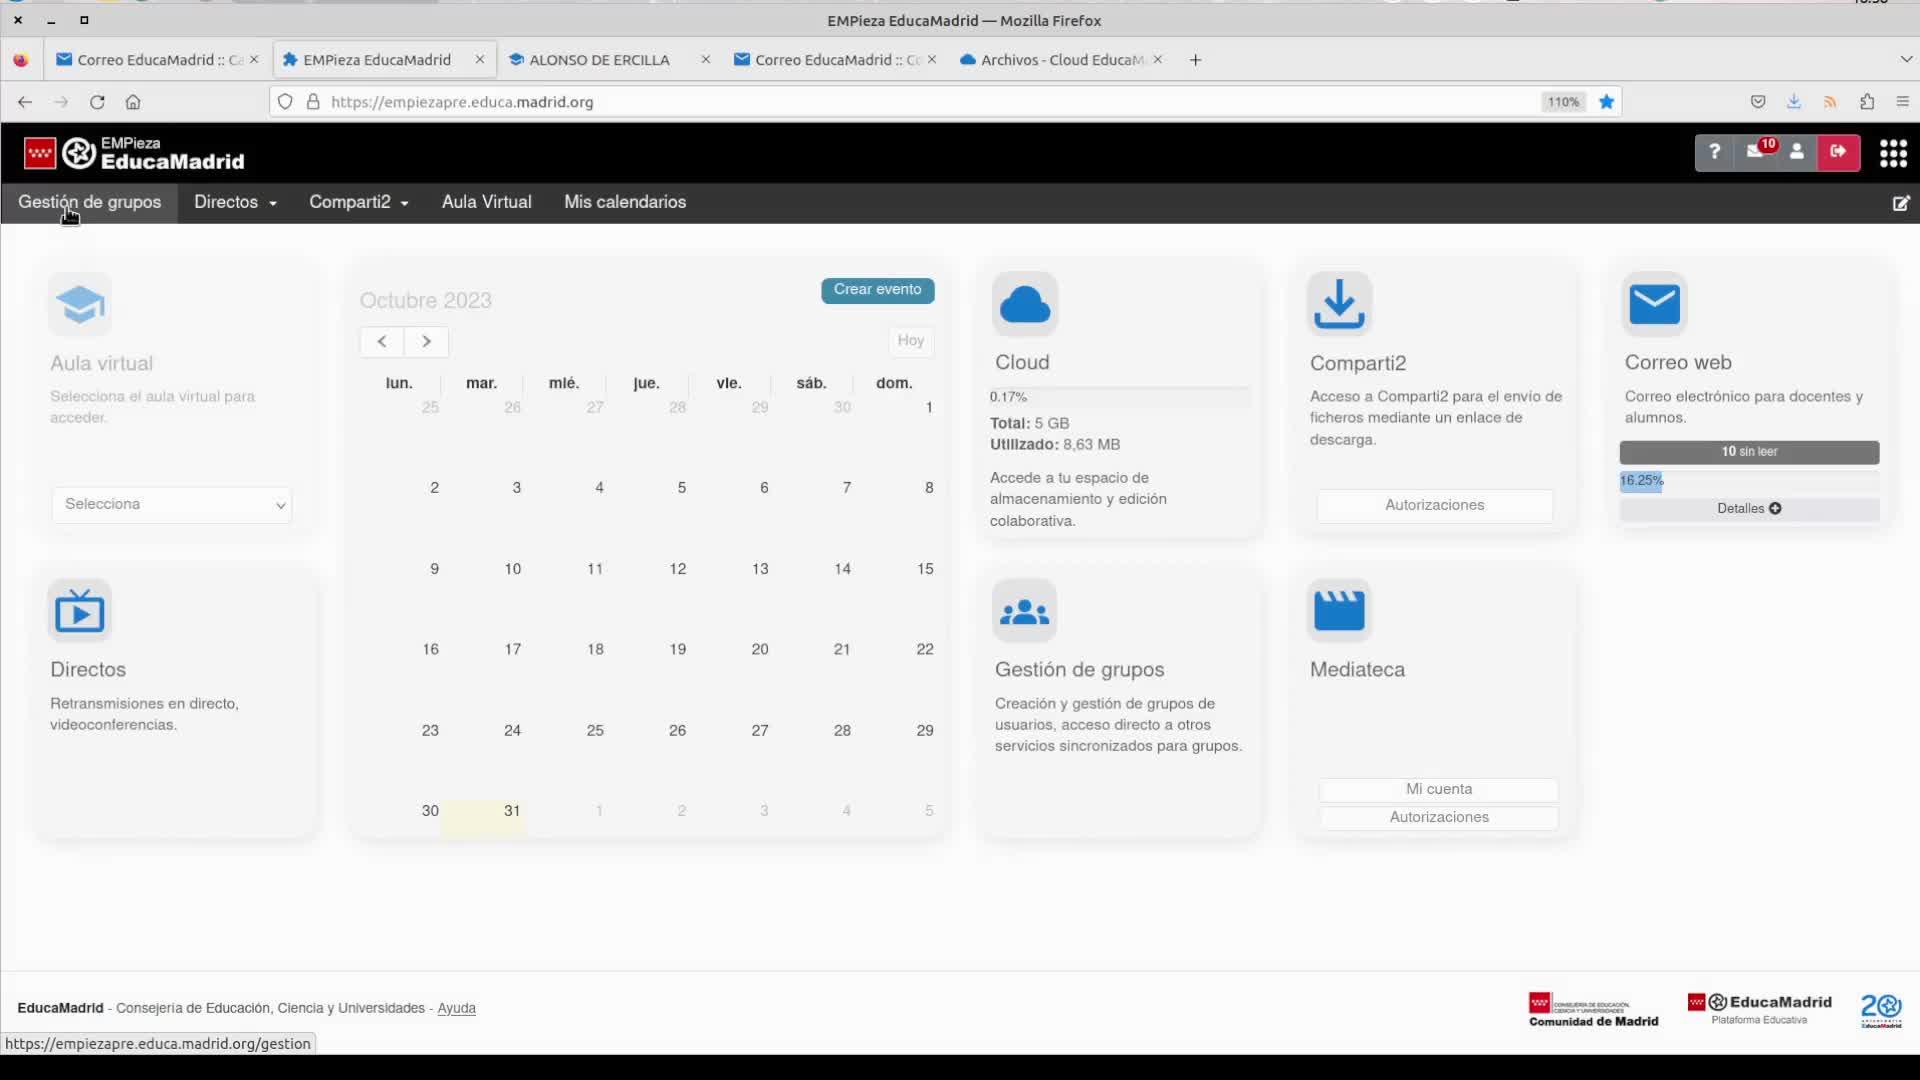Expand the Detalles mail quota section
This screenshot has width=1920, height=1080.
click(1748, 509)
